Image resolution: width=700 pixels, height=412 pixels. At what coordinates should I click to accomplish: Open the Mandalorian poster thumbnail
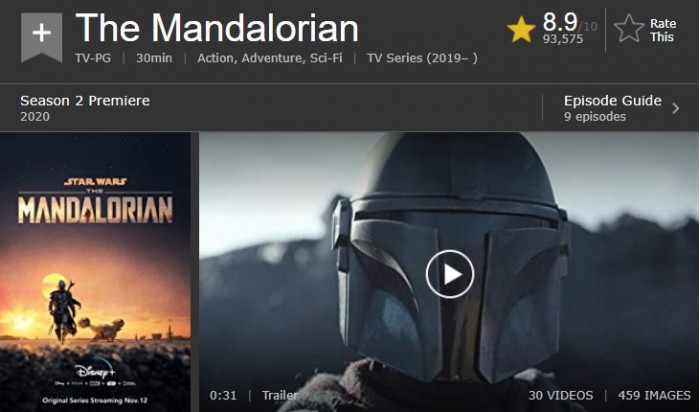click(x=95, y=272)
